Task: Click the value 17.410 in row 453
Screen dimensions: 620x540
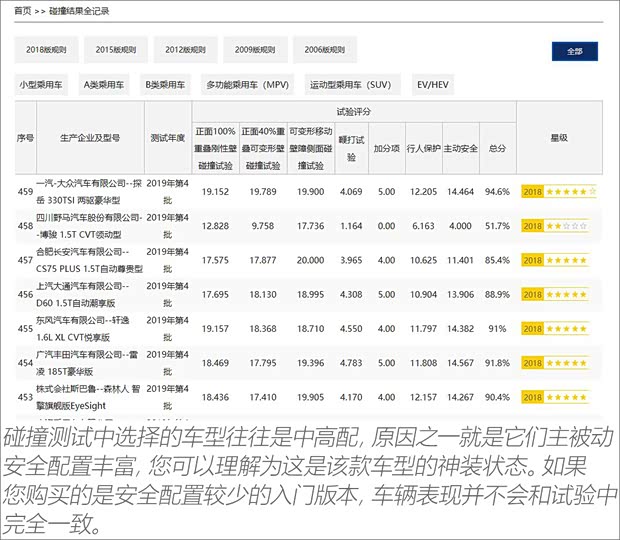Action: click(x=263, y=397)
